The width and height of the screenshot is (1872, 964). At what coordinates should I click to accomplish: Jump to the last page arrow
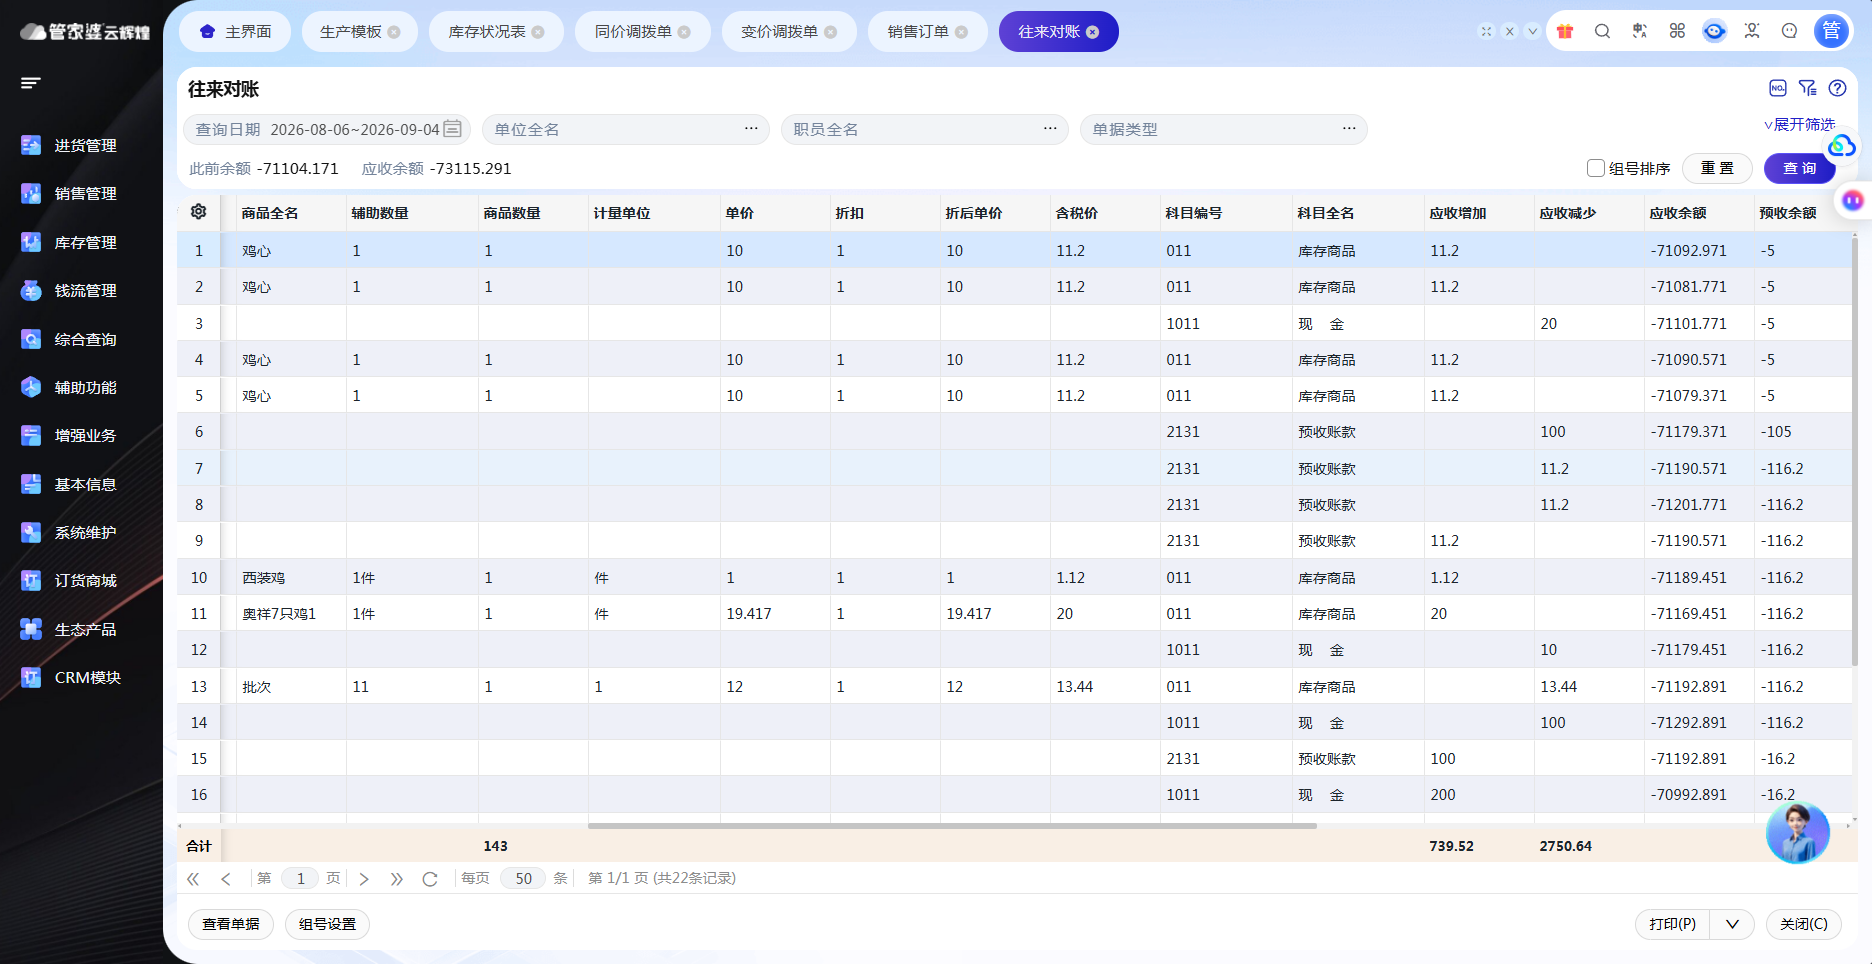[x=397, y=879]
